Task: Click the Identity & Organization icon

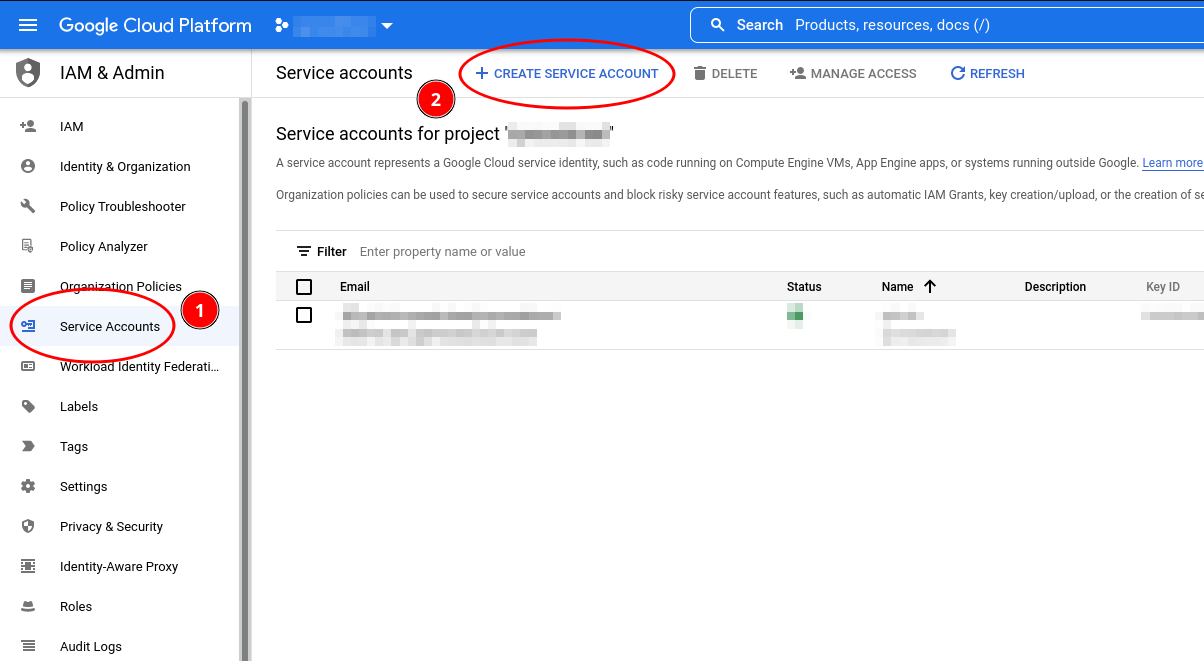Action: (28, 166)
